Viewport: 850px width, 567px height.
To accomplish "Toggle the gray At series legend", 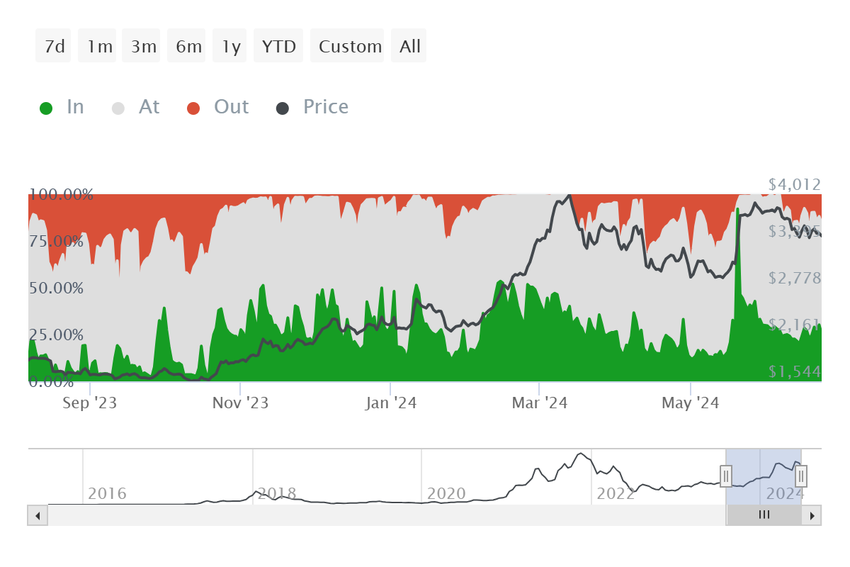I will click(136, 107).
